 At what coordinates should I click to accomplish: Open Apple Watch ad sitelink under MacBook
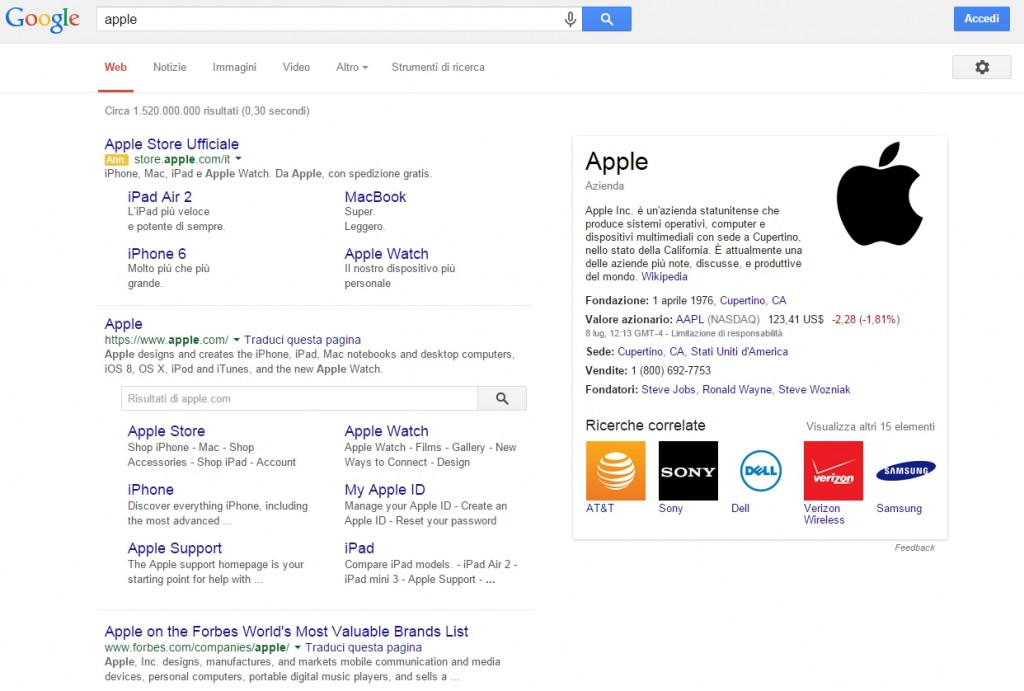pos(387,253)
